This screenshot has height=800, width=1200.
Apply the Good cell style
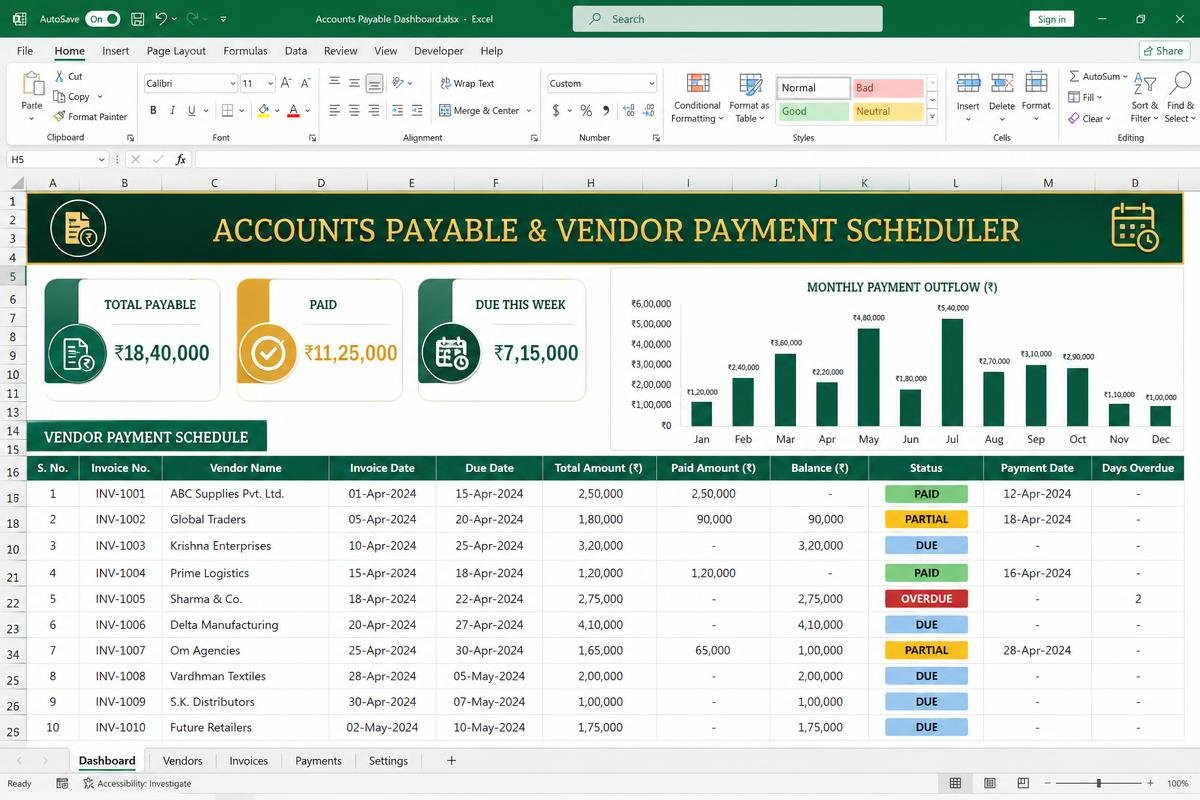pyautogui.click(x=813, y=111)
